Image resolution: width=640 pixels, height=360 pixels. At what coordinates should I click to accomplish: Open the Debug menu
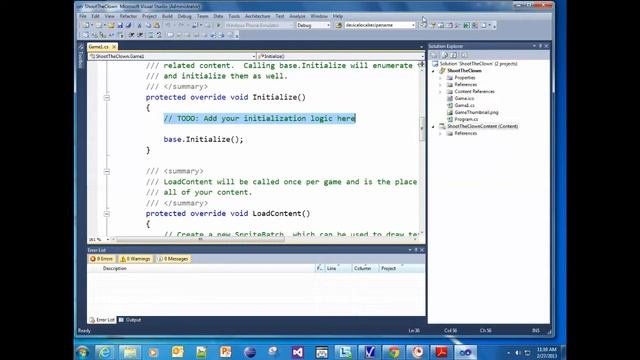[x=184, y=16]
